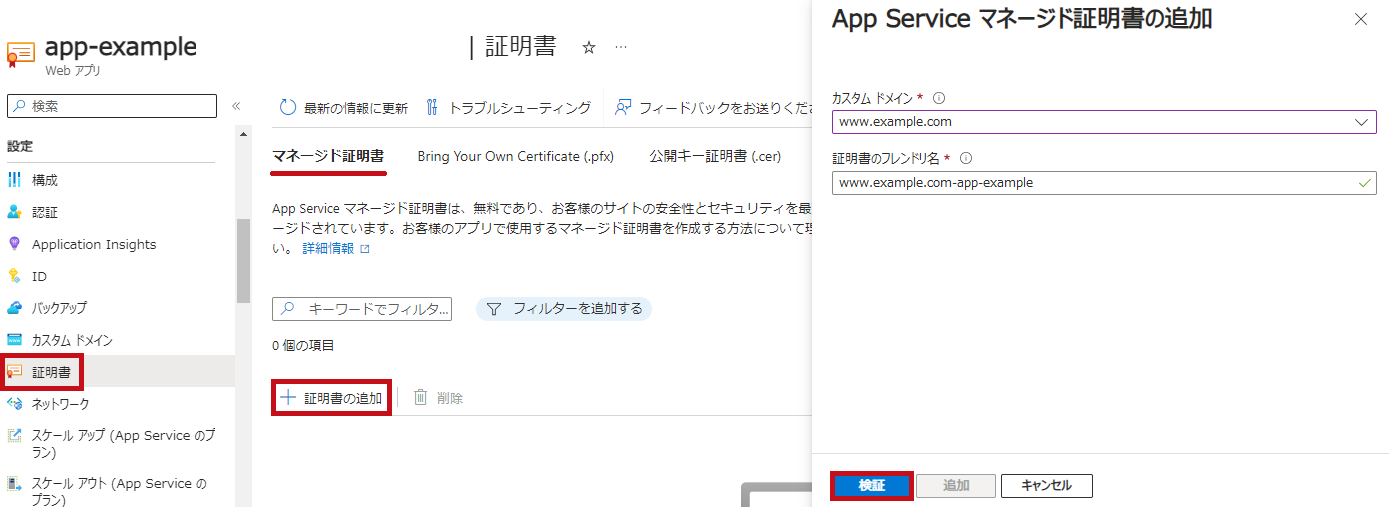The height and width of the screenshot is (507, 1389).
Task: Click the 検索 box in sidebar
Action: (x=112, y=106)
